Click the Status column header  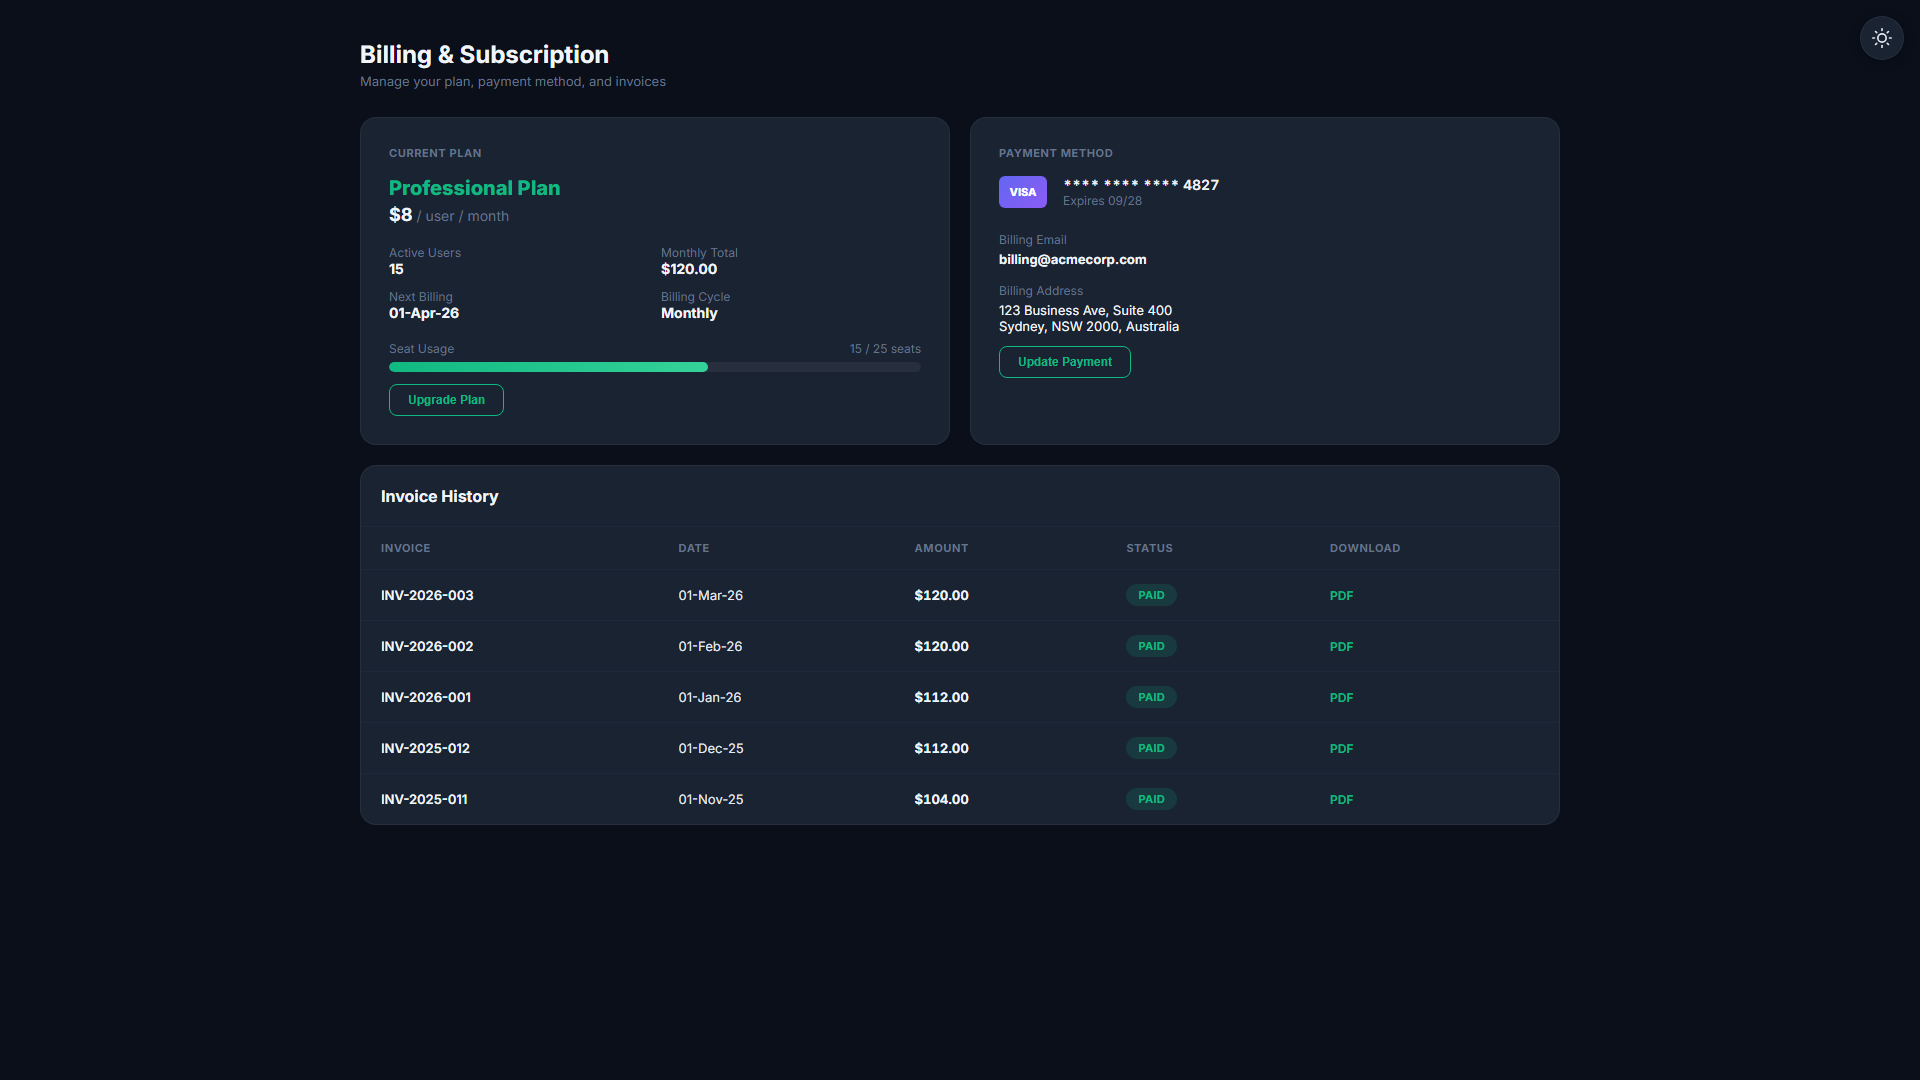[1149, 548]
